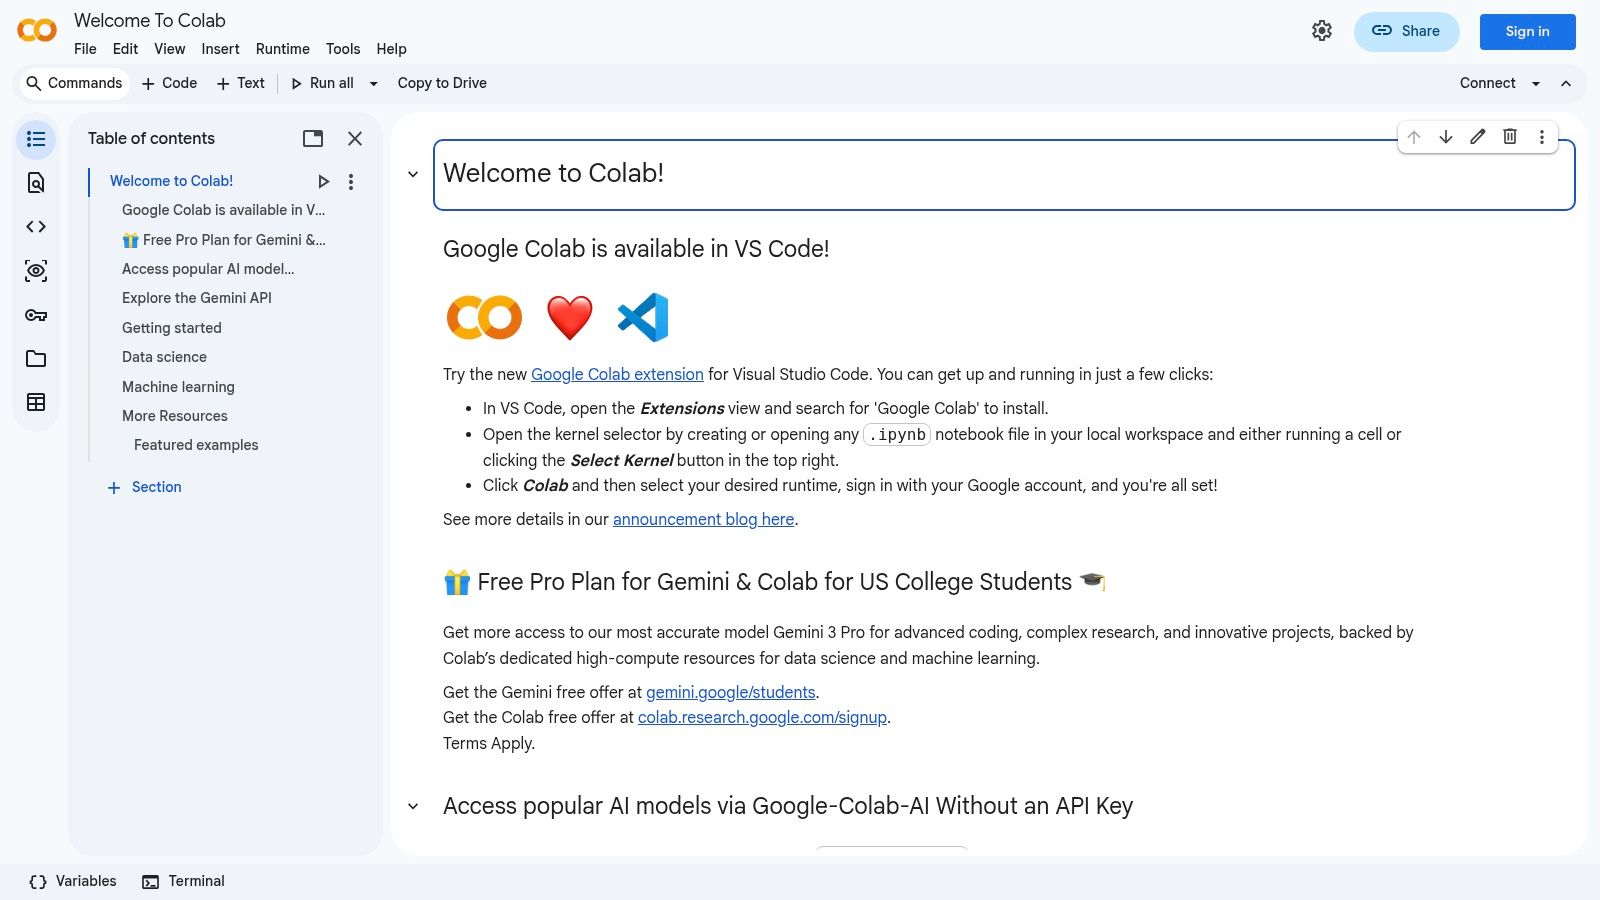The height and width of the screenshot is (900, 1600).
Task: Add a Code cell
Action: click(170, 84)
